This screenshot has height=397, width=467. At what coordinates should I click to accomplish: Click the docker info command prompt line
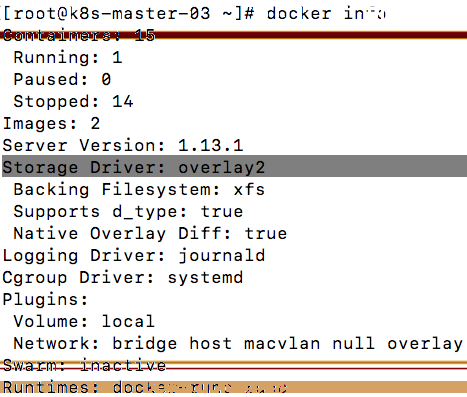(194, 14)
